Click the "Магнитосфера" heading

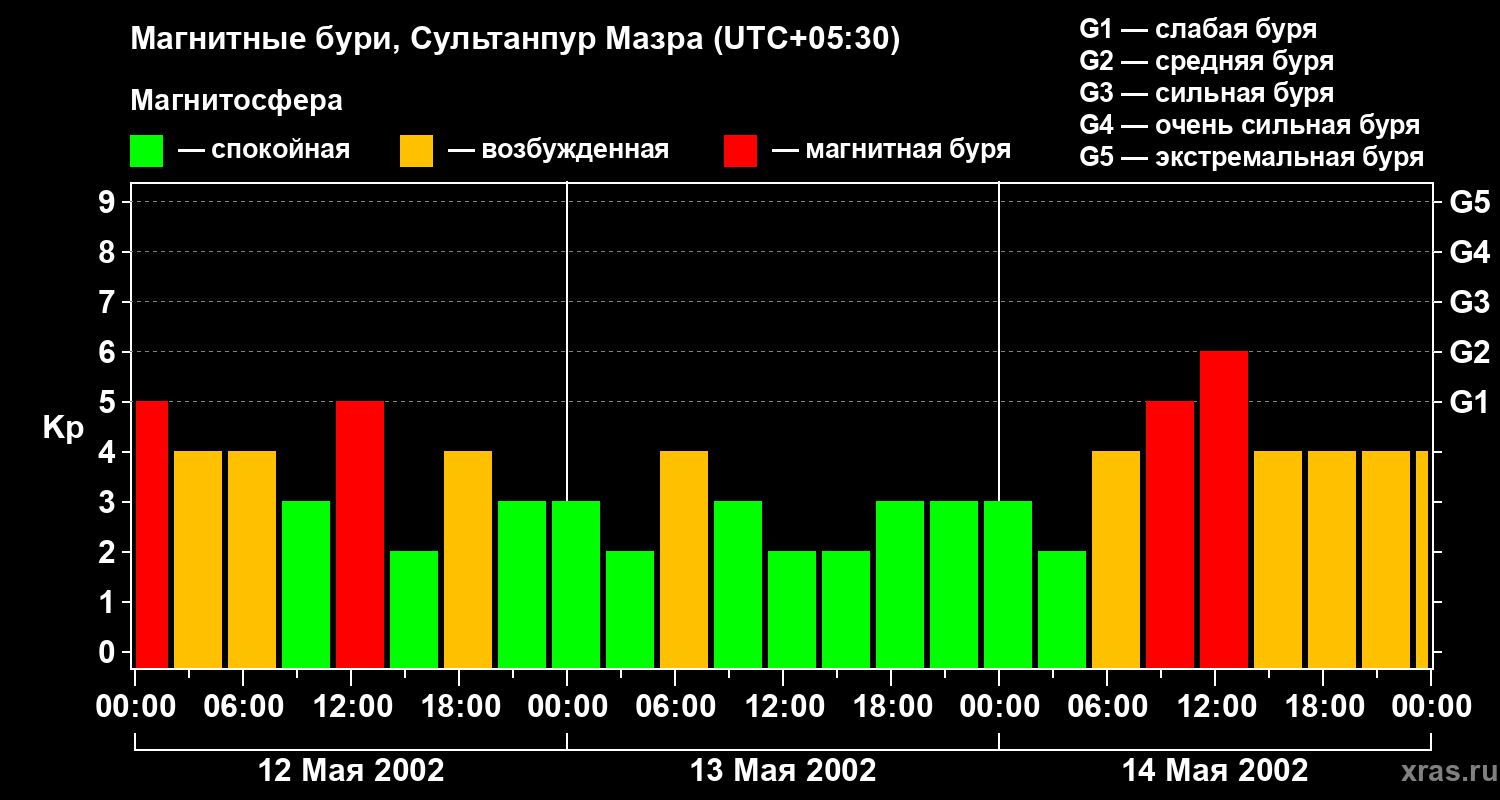(236, 101)
